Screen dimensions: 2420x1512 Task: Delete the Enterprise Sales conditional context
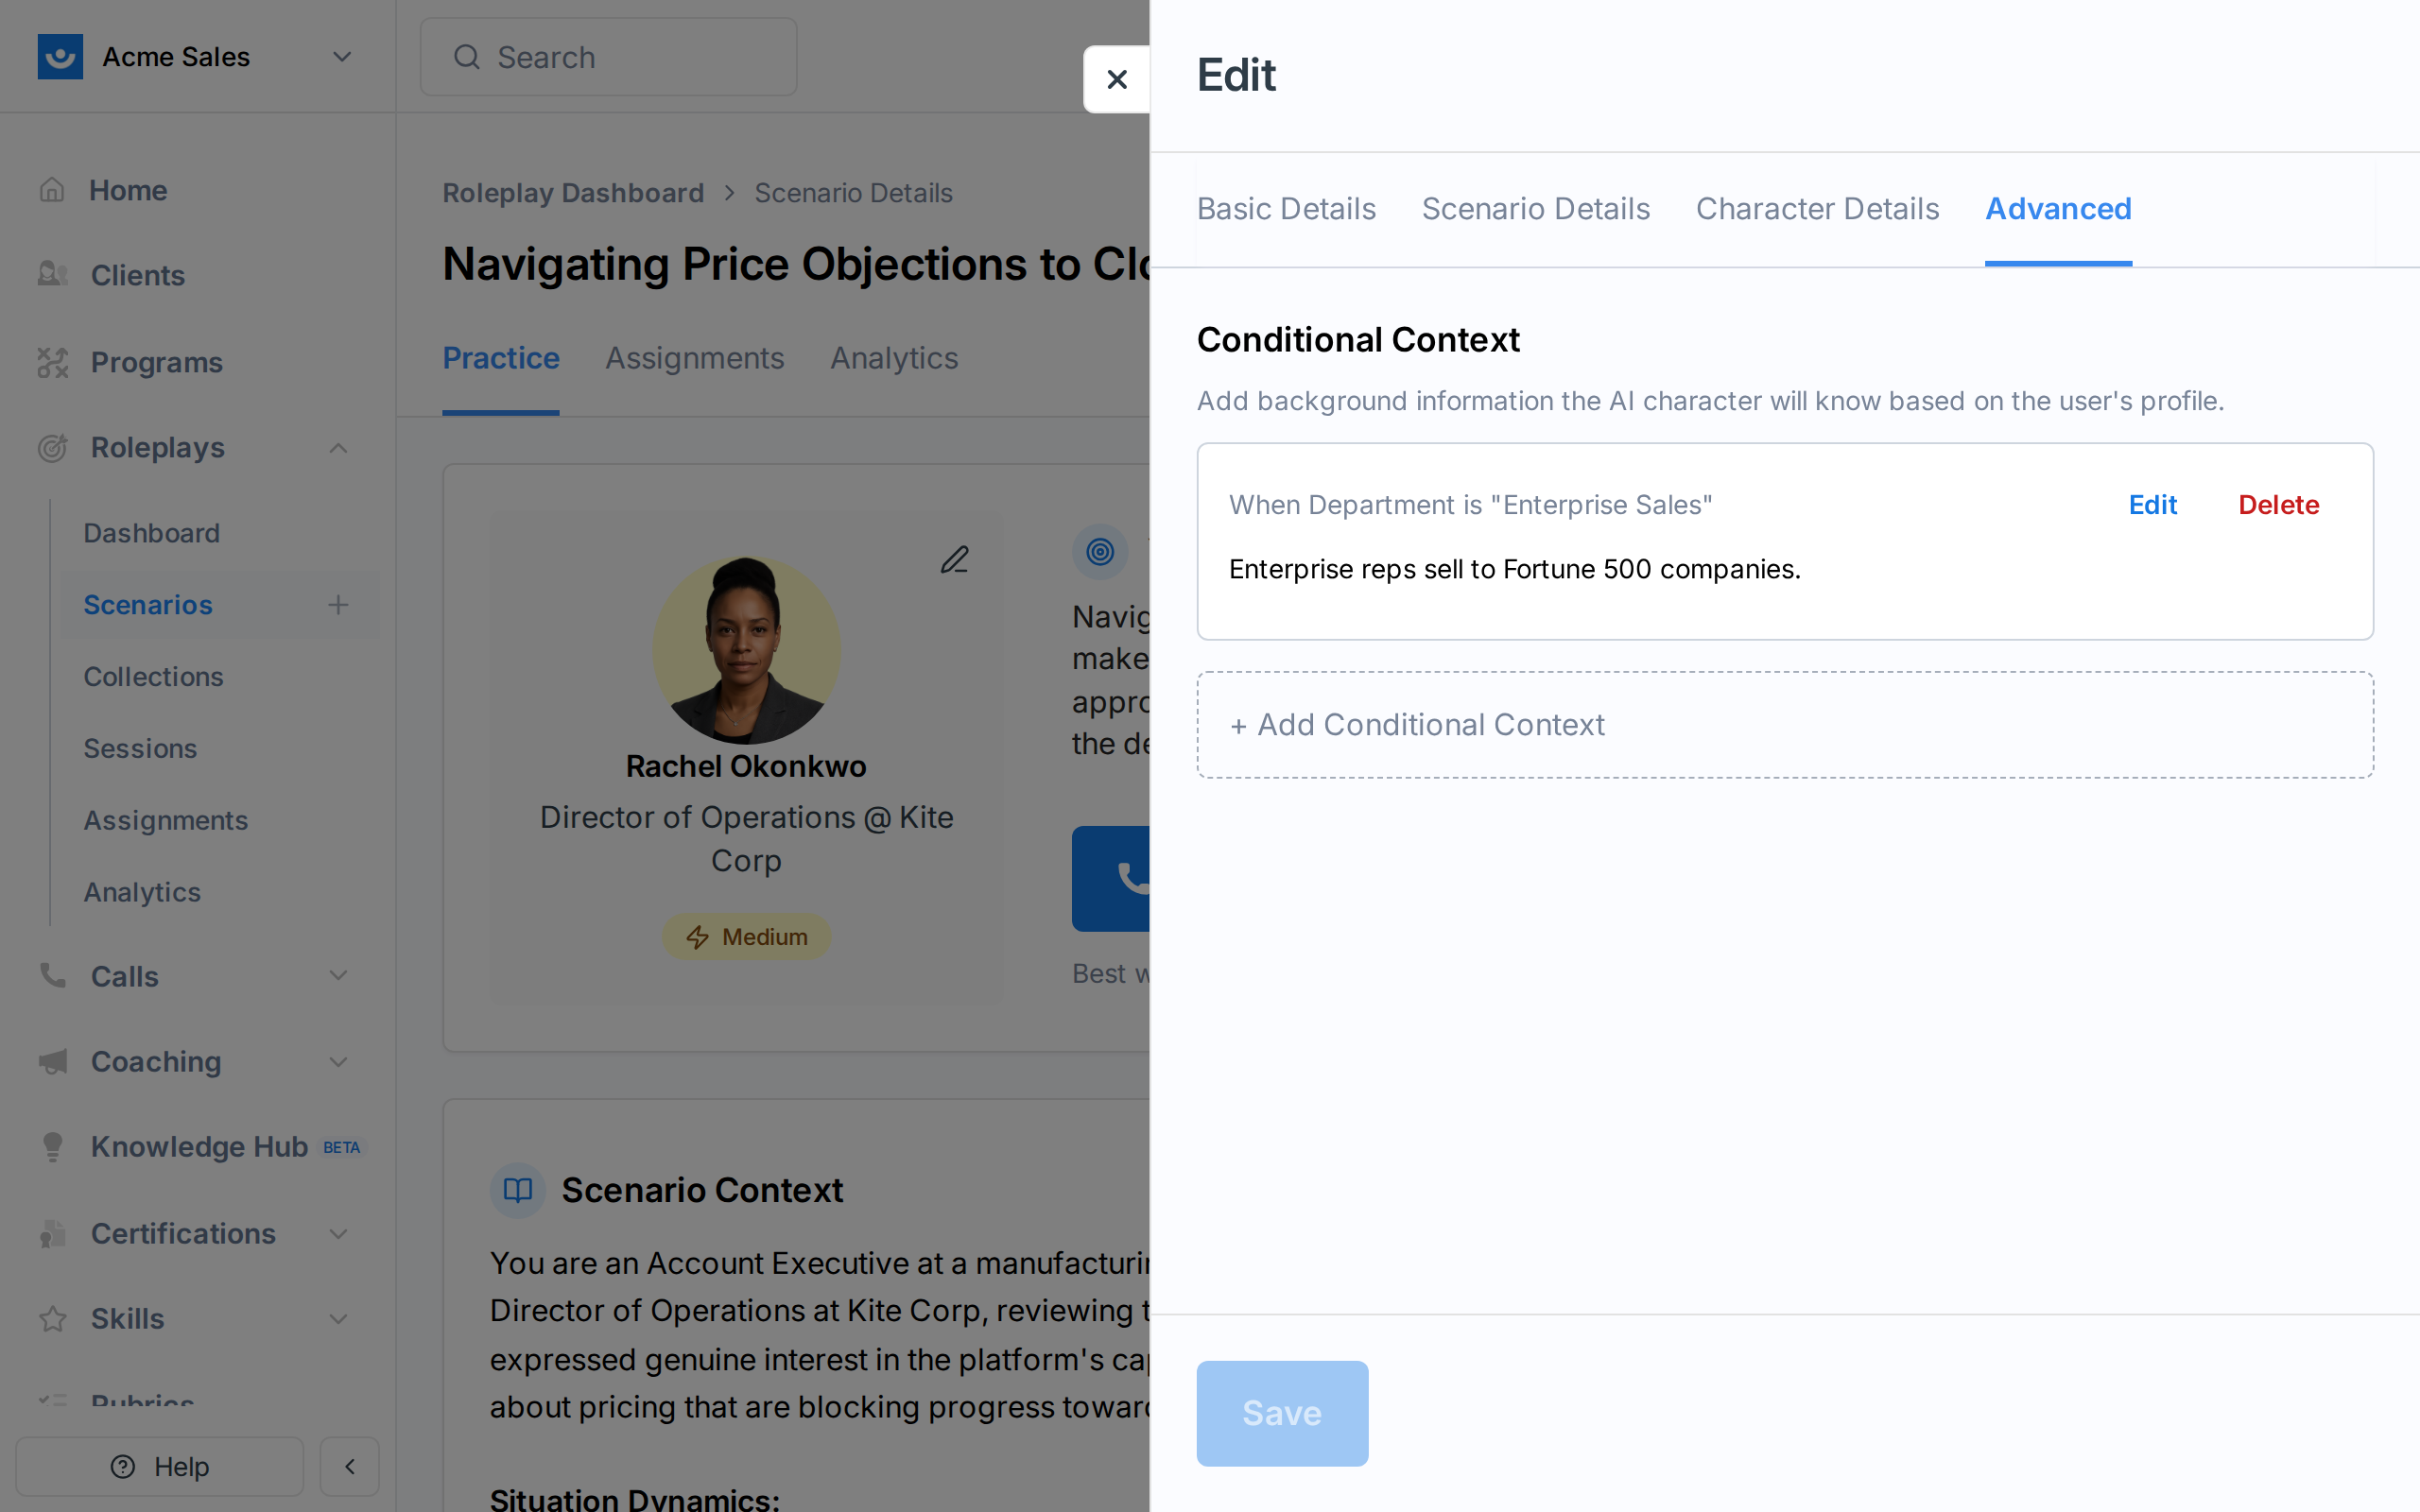pos(2278,505)
